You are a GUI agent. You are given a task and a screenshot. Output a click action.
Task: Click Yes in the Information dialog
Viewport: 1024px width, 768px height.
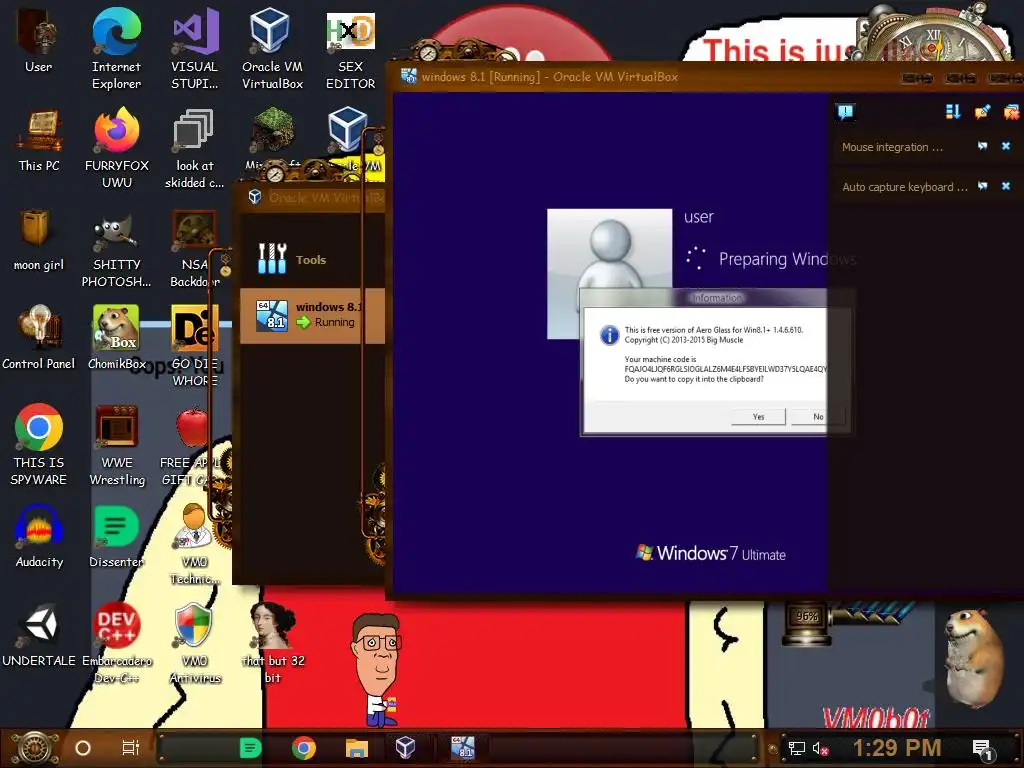coord(758,417)
